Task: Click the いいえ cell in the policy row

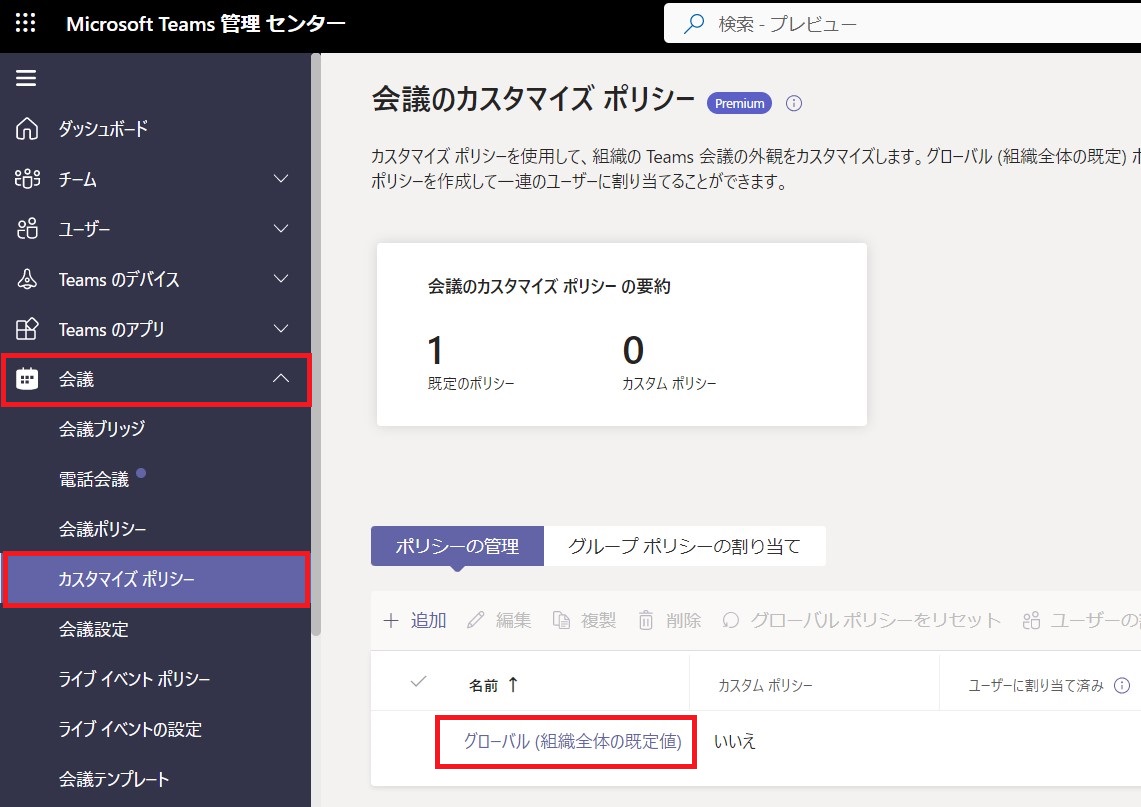Action: click(x=735, y=742)
